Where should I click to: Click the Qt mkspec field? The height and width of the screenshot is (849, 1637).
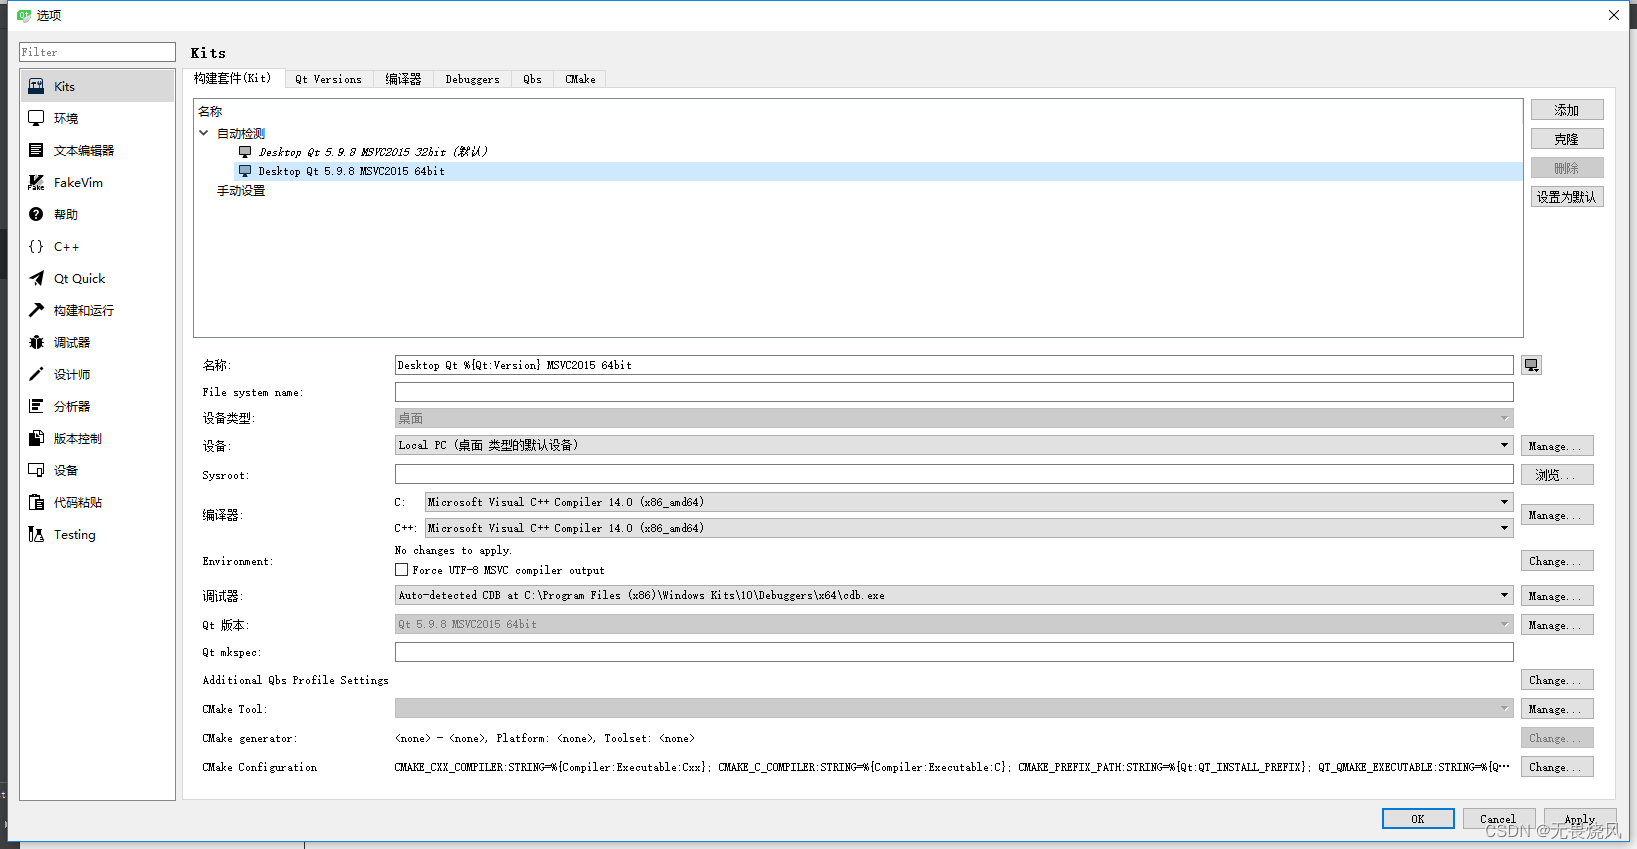954,652
